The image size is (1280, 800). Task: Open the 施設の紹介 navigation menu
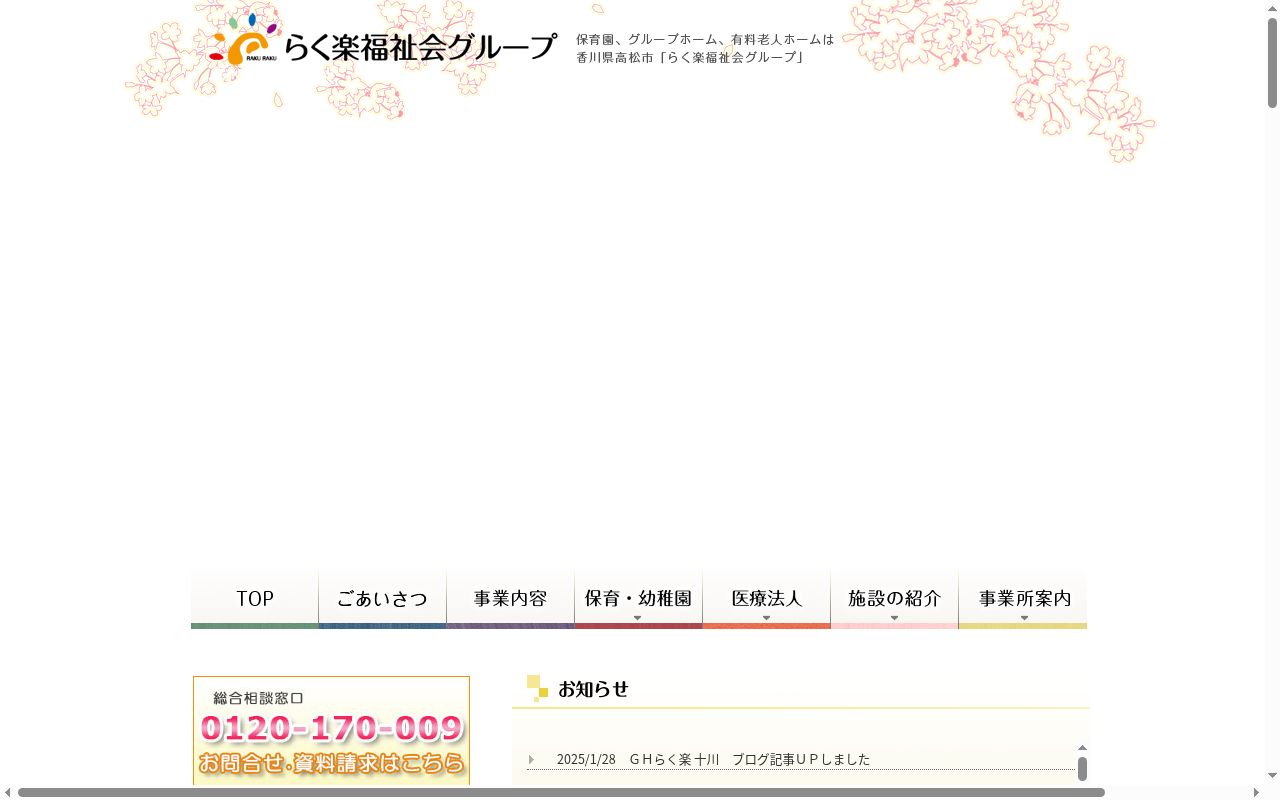pyautogui.click(x=895, y=599)
